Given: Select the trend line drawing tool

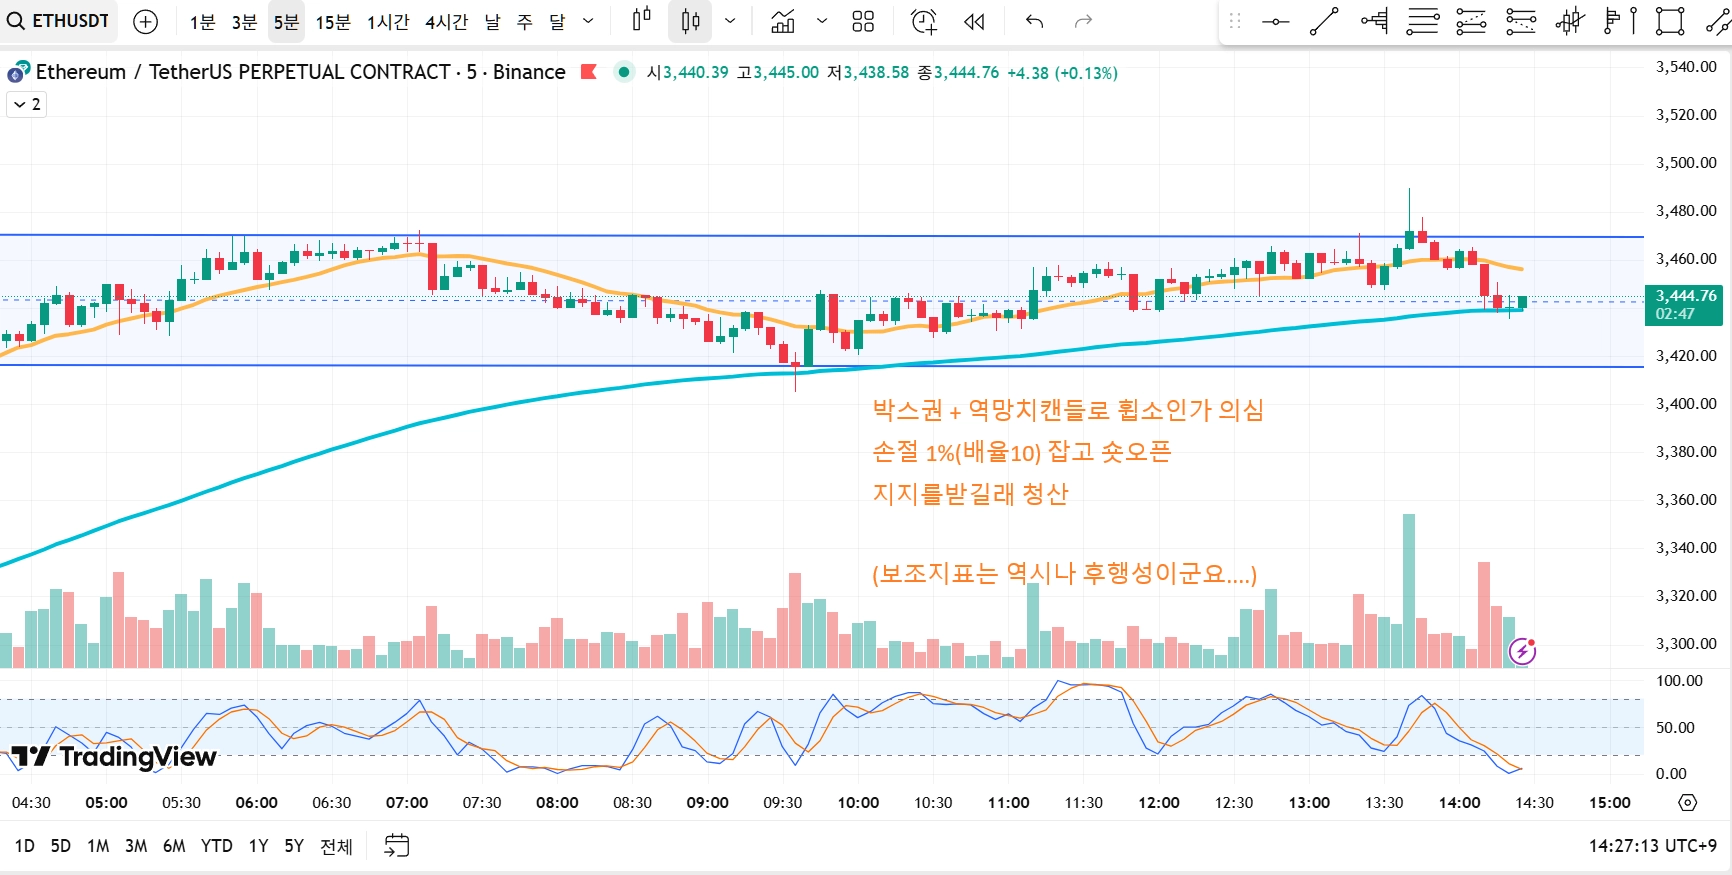Looking at the screenshot, I should click(1324, 21).
